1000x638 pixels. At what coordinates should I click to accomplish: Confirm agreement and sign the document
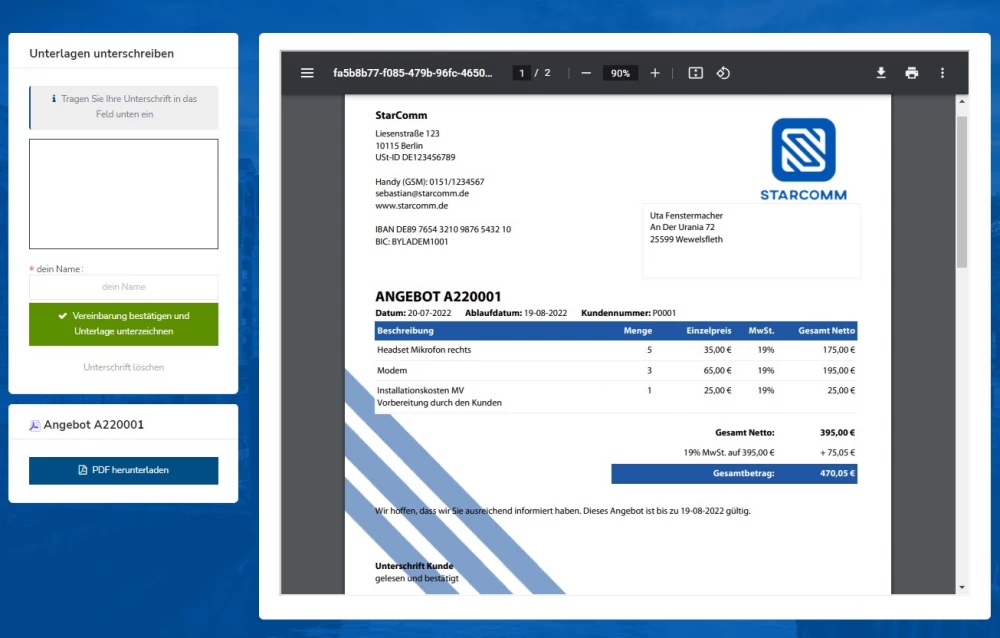pyautogui.click(x=123, y=324)
